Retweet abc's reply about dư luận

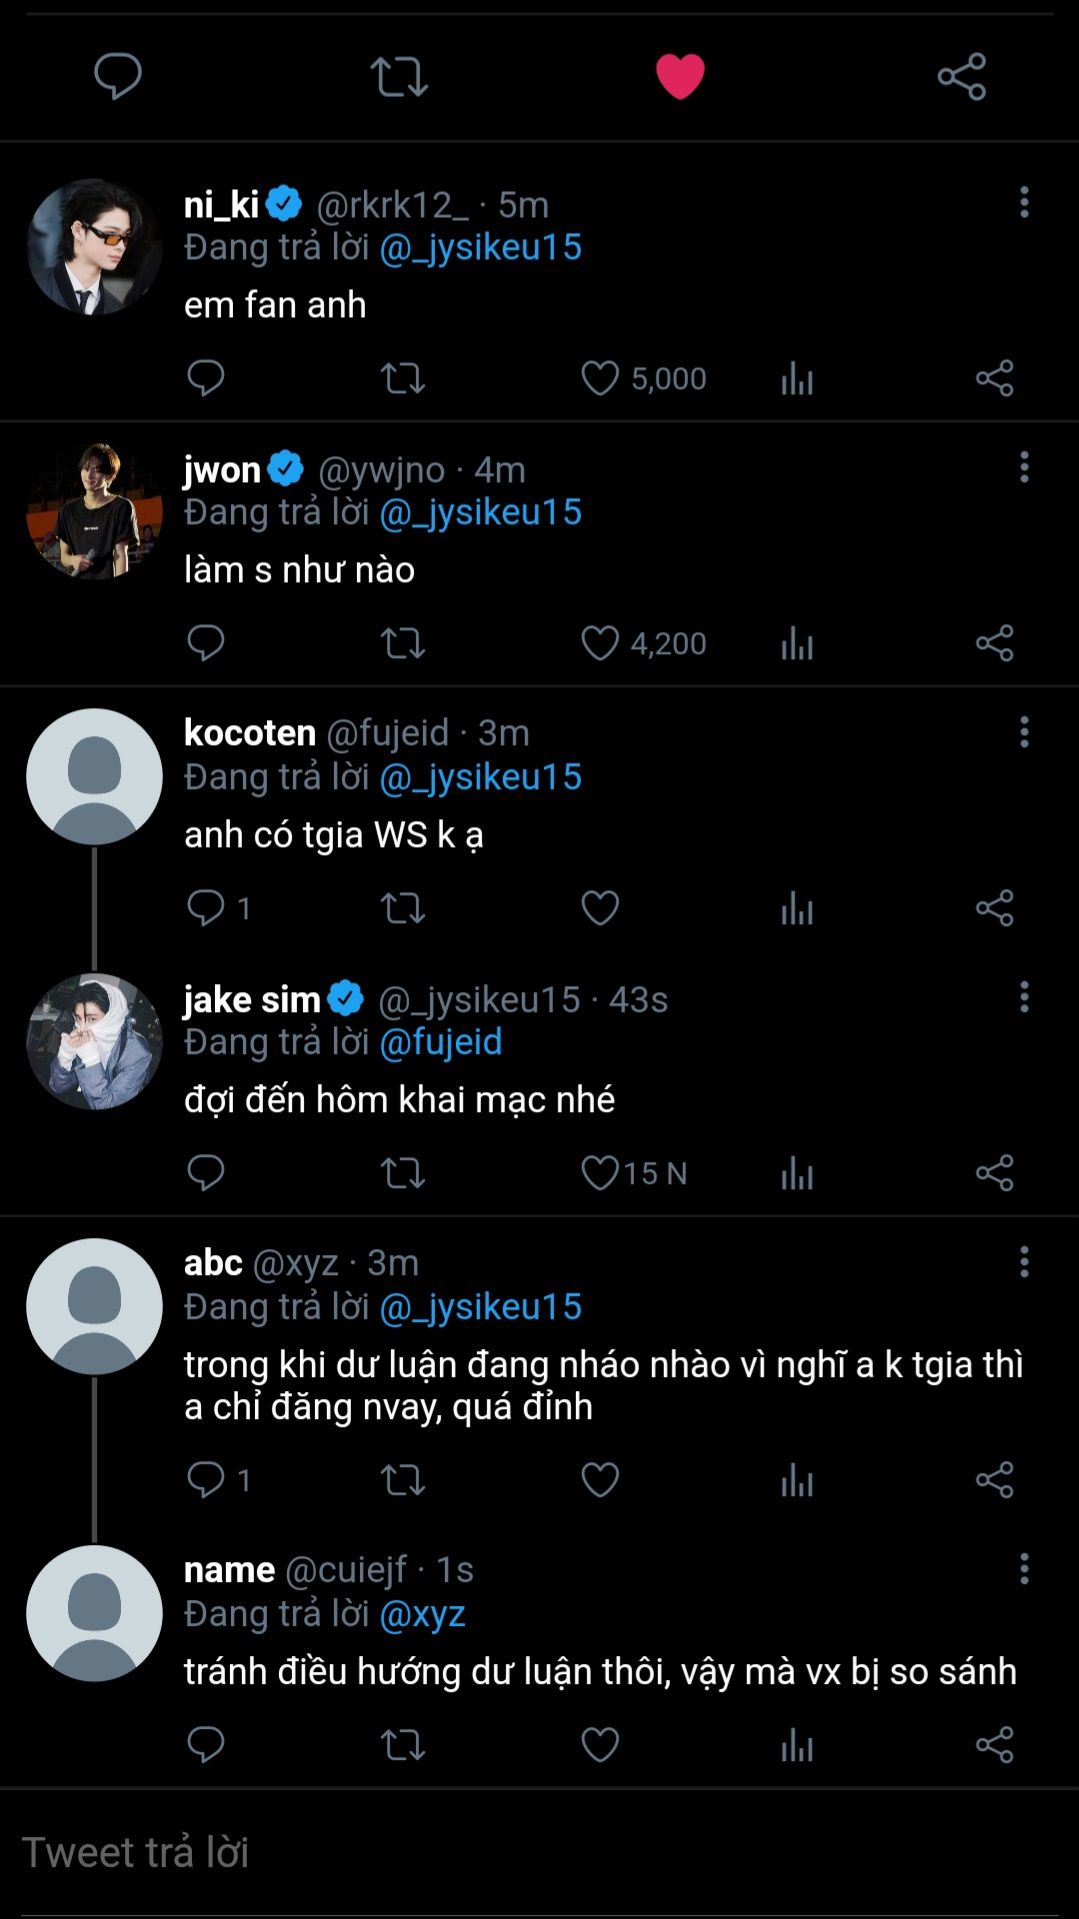(403, 1480)
